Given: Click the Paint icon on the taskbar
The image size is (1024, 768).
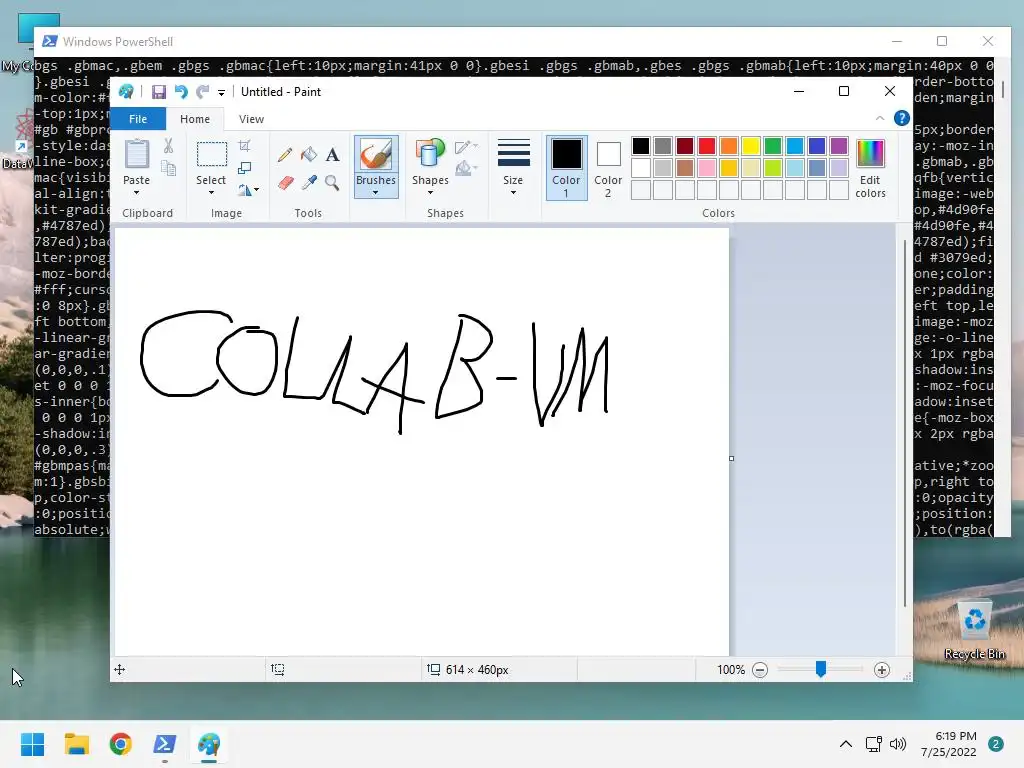Looking at the screenshot, I should [x=209, y=744].
